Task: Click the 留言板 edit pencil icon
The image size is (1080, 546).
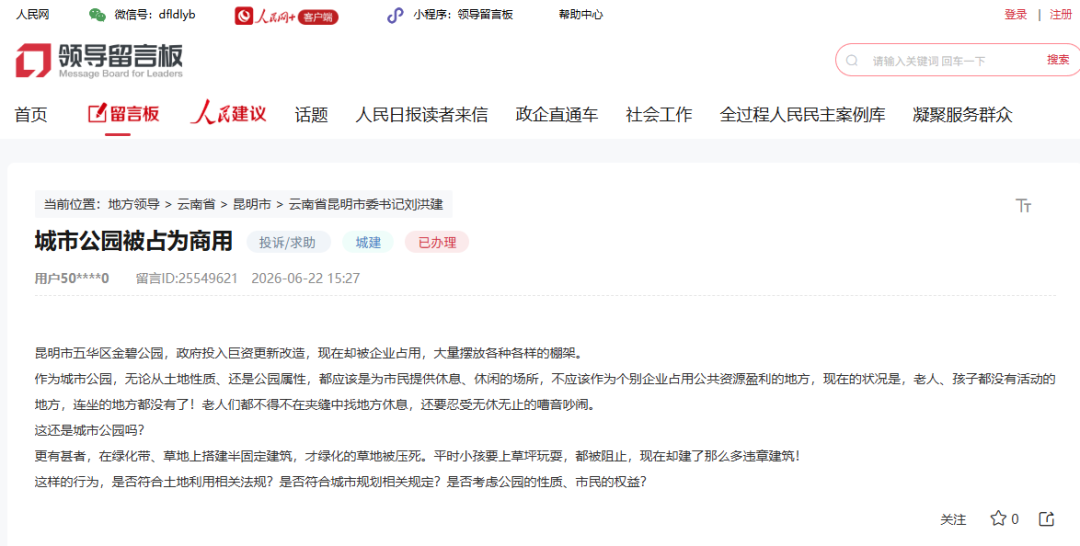Action: (98, 114)
